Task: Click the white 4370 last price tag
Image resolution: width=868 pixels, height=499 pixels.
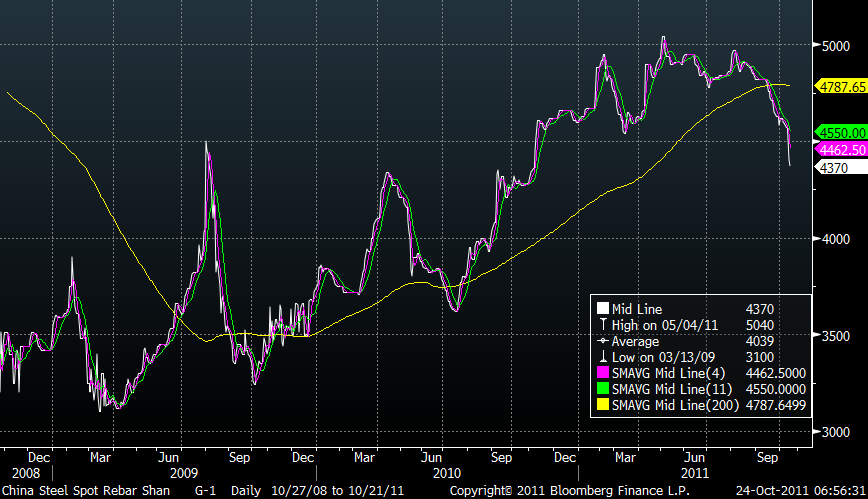Action: (x=834, y=168)
